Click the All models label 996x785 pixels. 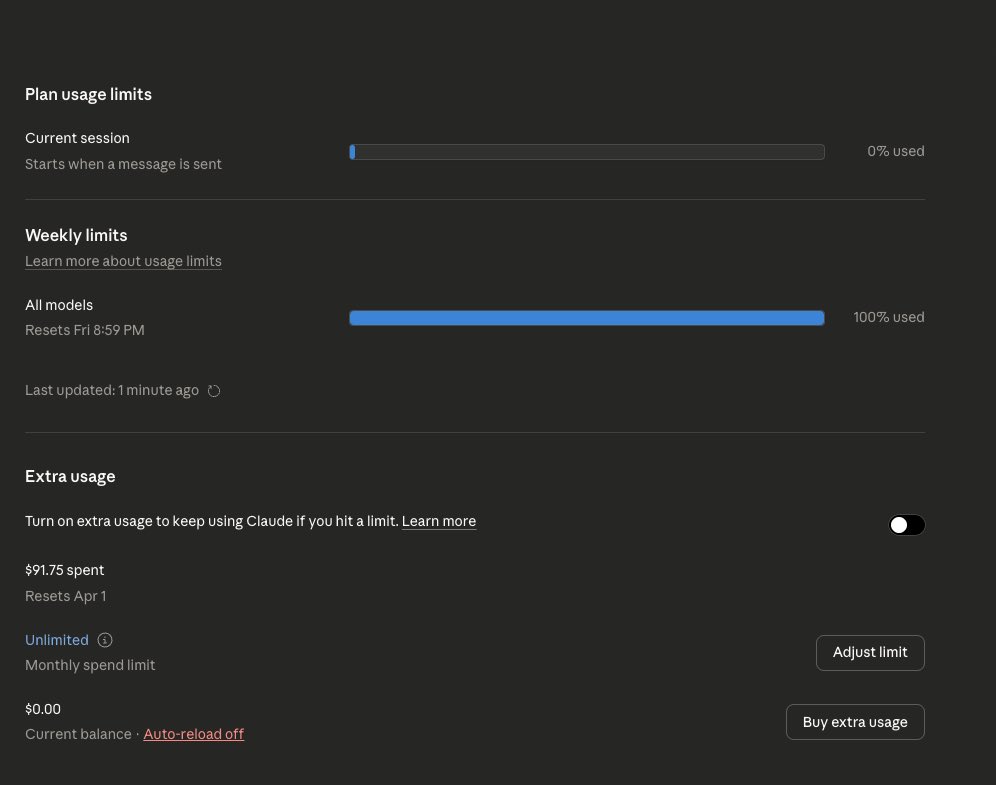58,305
